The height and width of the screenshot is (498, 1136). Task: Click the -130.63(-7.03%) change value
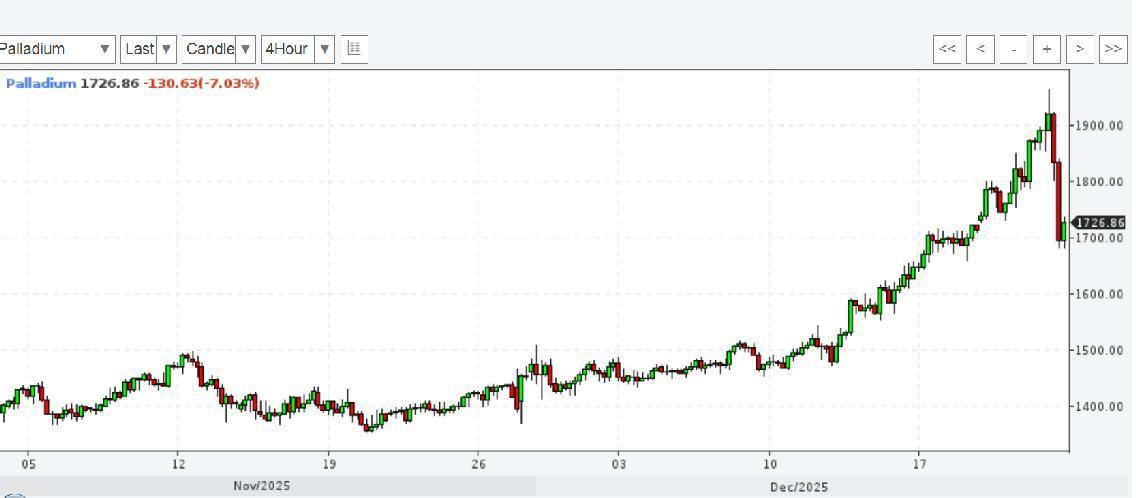[x=201, y=83]
